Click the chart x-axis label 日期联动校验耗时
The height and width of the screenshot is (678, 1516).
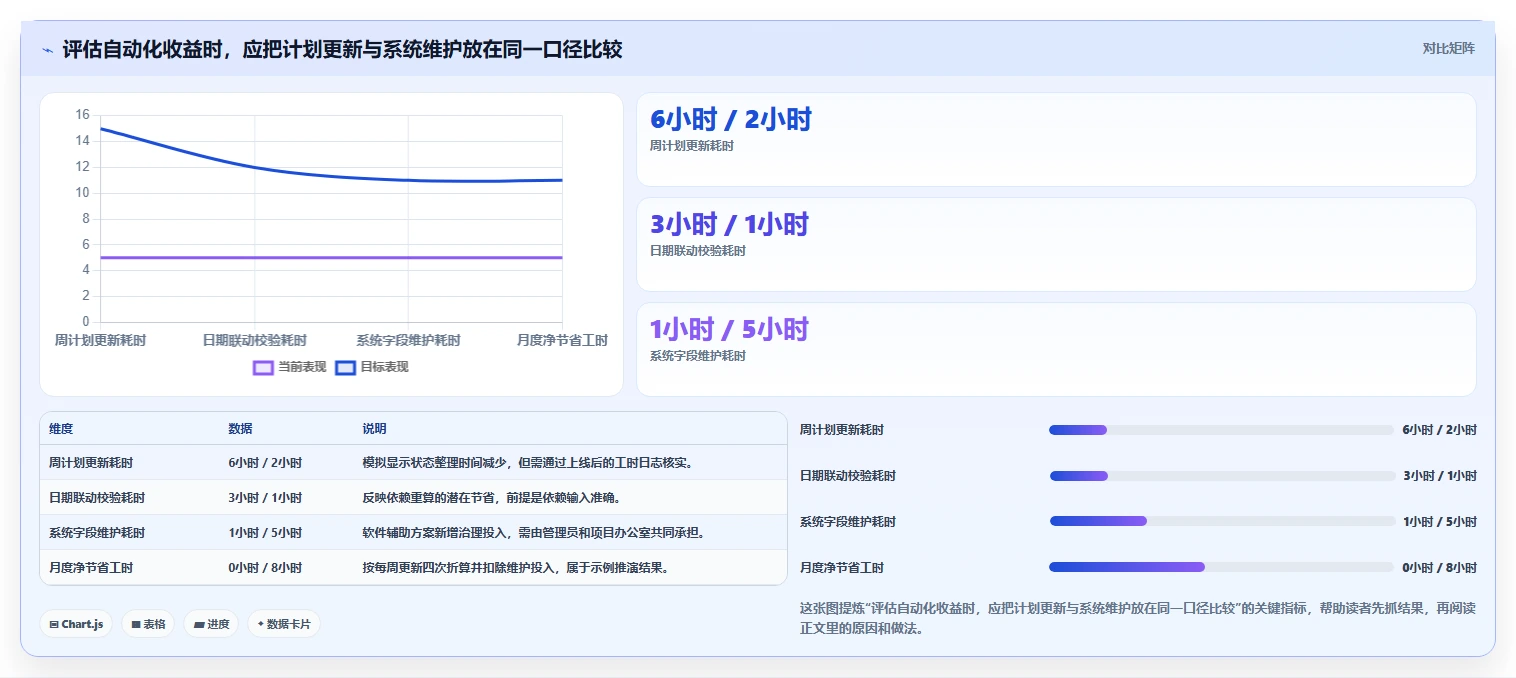[x=254, y=341]
